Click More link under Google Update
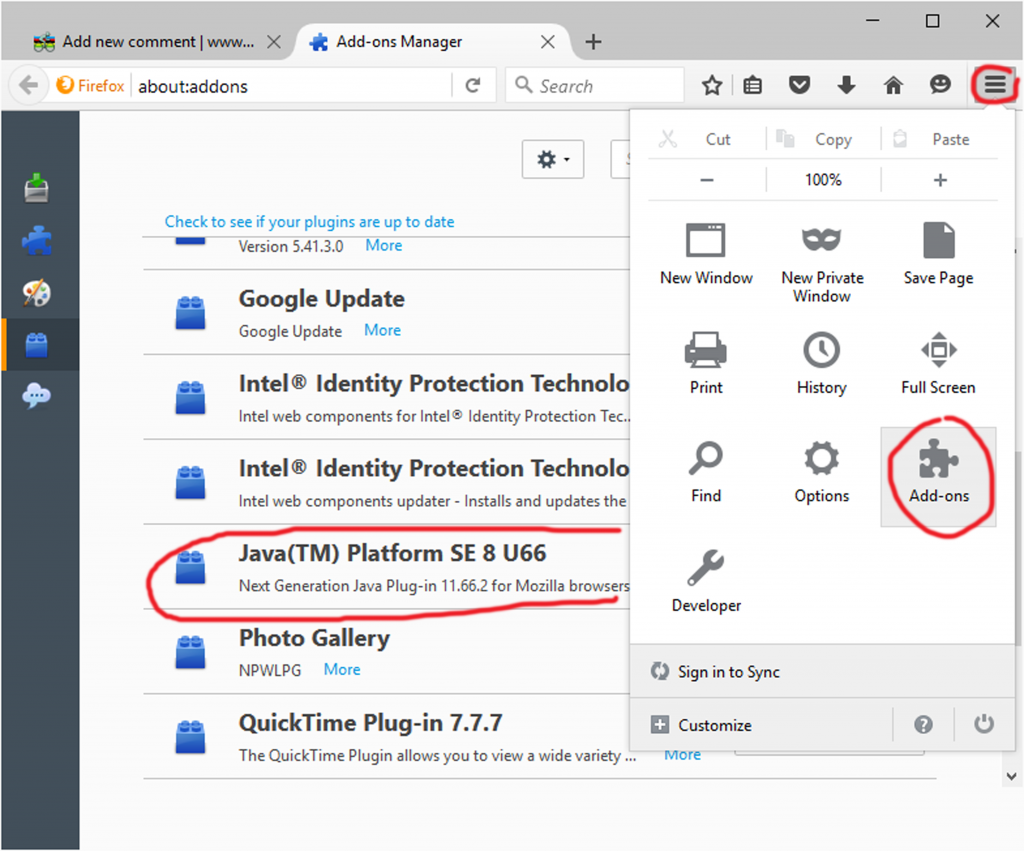Screen dimensions: 1024x851 (382, 330)
